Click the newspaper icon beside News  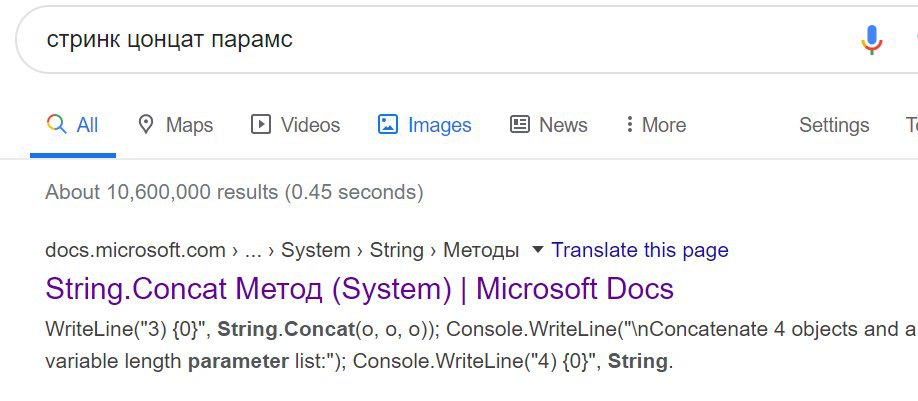[x=519, y=124]
